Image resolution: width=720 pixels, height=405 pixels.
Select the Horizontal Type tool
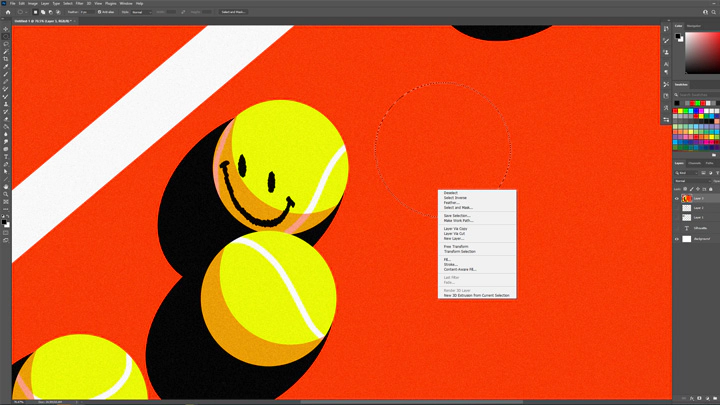click(x=6, y=157)
